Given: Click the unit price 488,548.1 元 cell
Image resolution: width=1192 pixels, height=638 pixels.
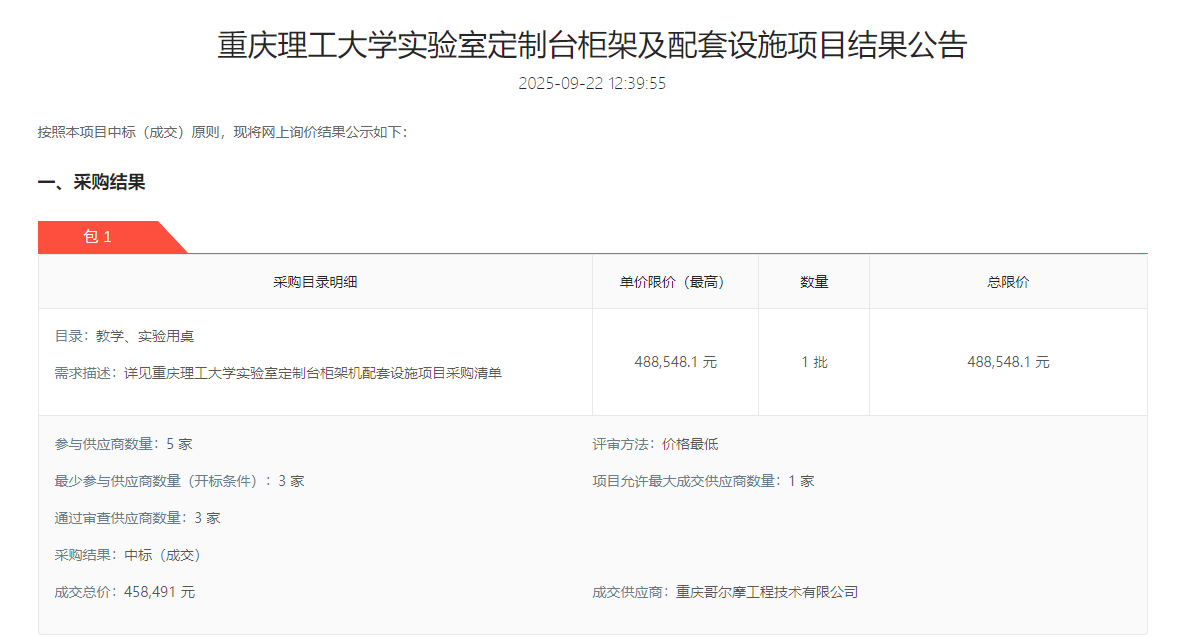Looking at the screenshot, I should coord(675,361).
